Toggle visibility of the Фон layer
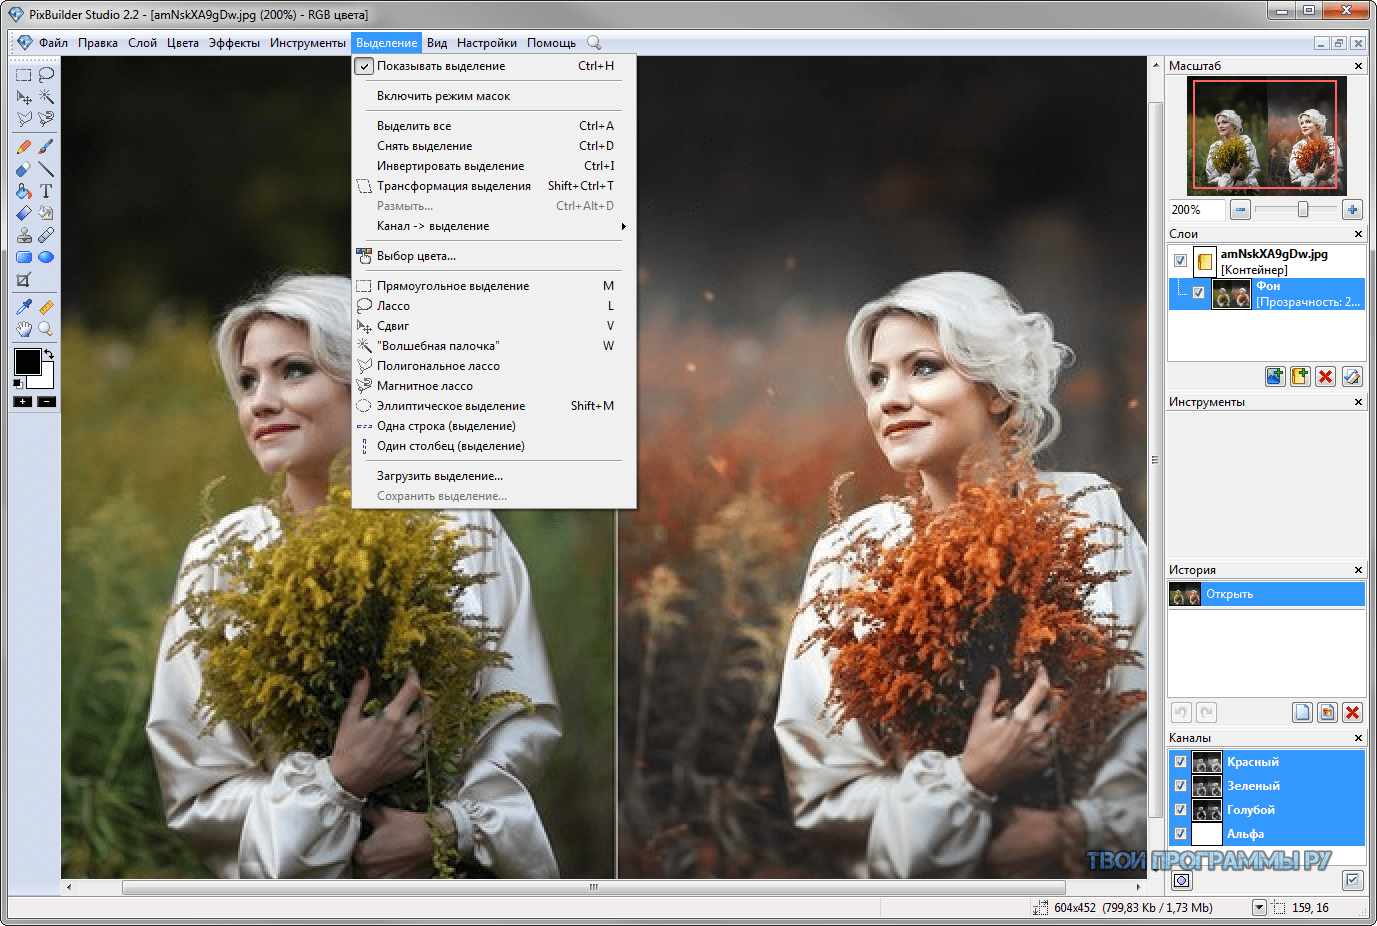This screenshot has width=1377, height=926. (x=1198, y=293)
